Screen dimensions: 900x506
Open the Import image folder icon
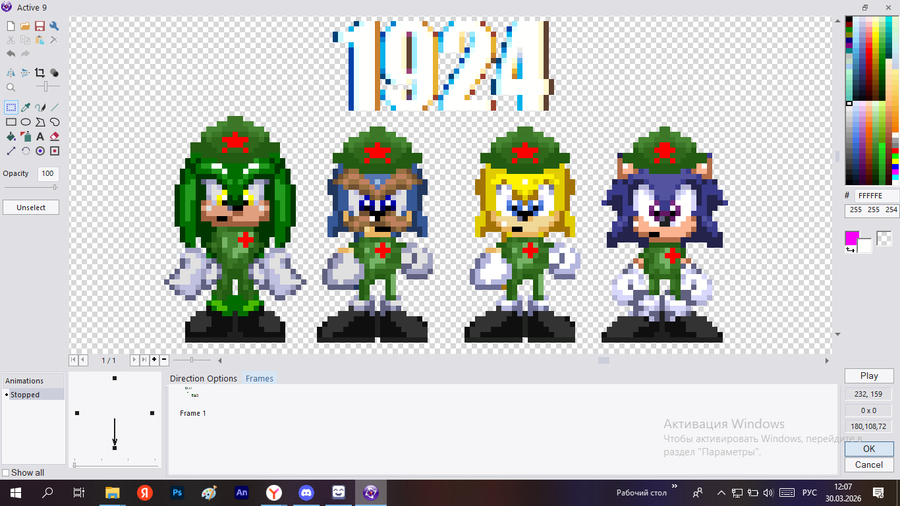click(25, 26)
